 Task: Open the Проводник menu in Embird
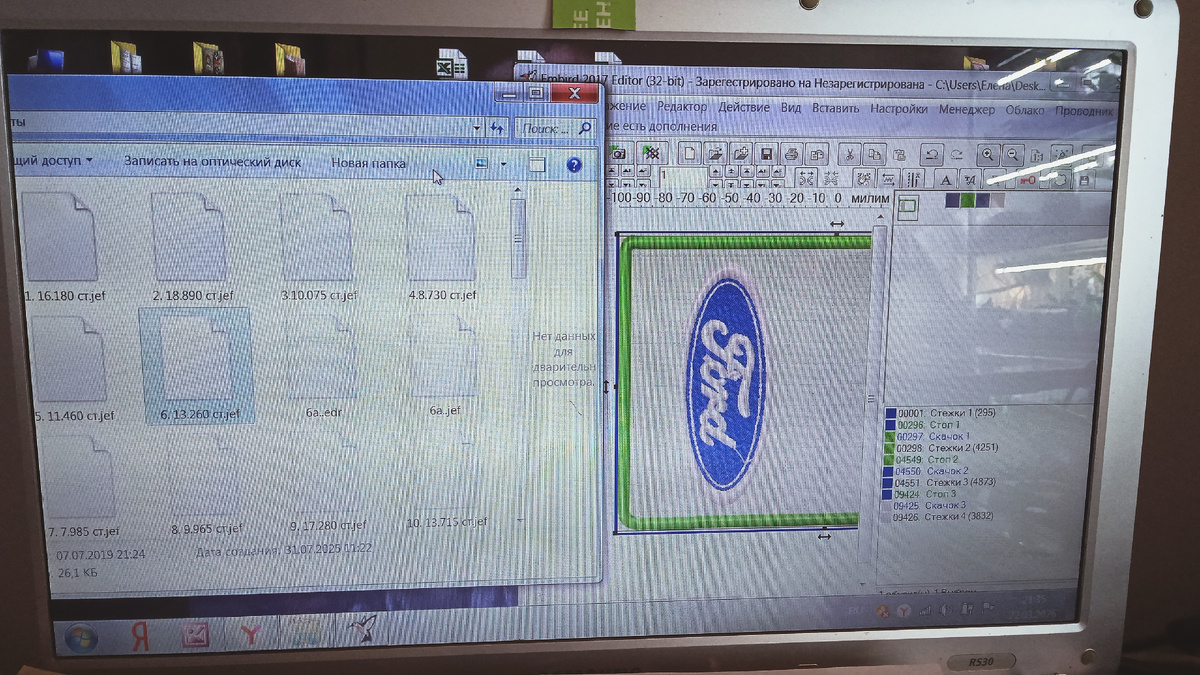point(1085,111)
